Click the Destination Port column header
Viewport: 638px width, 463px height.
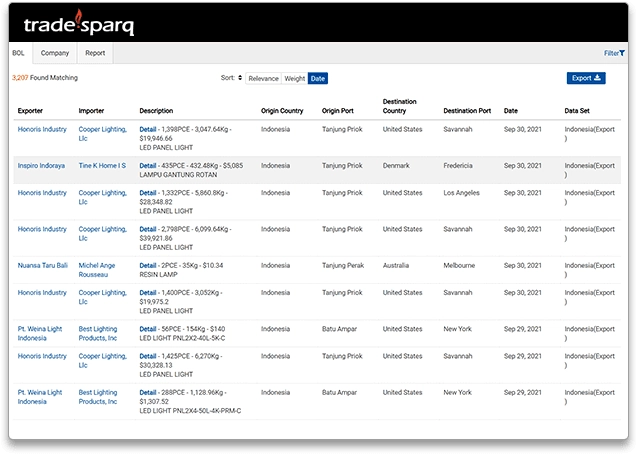coord(467,111)
